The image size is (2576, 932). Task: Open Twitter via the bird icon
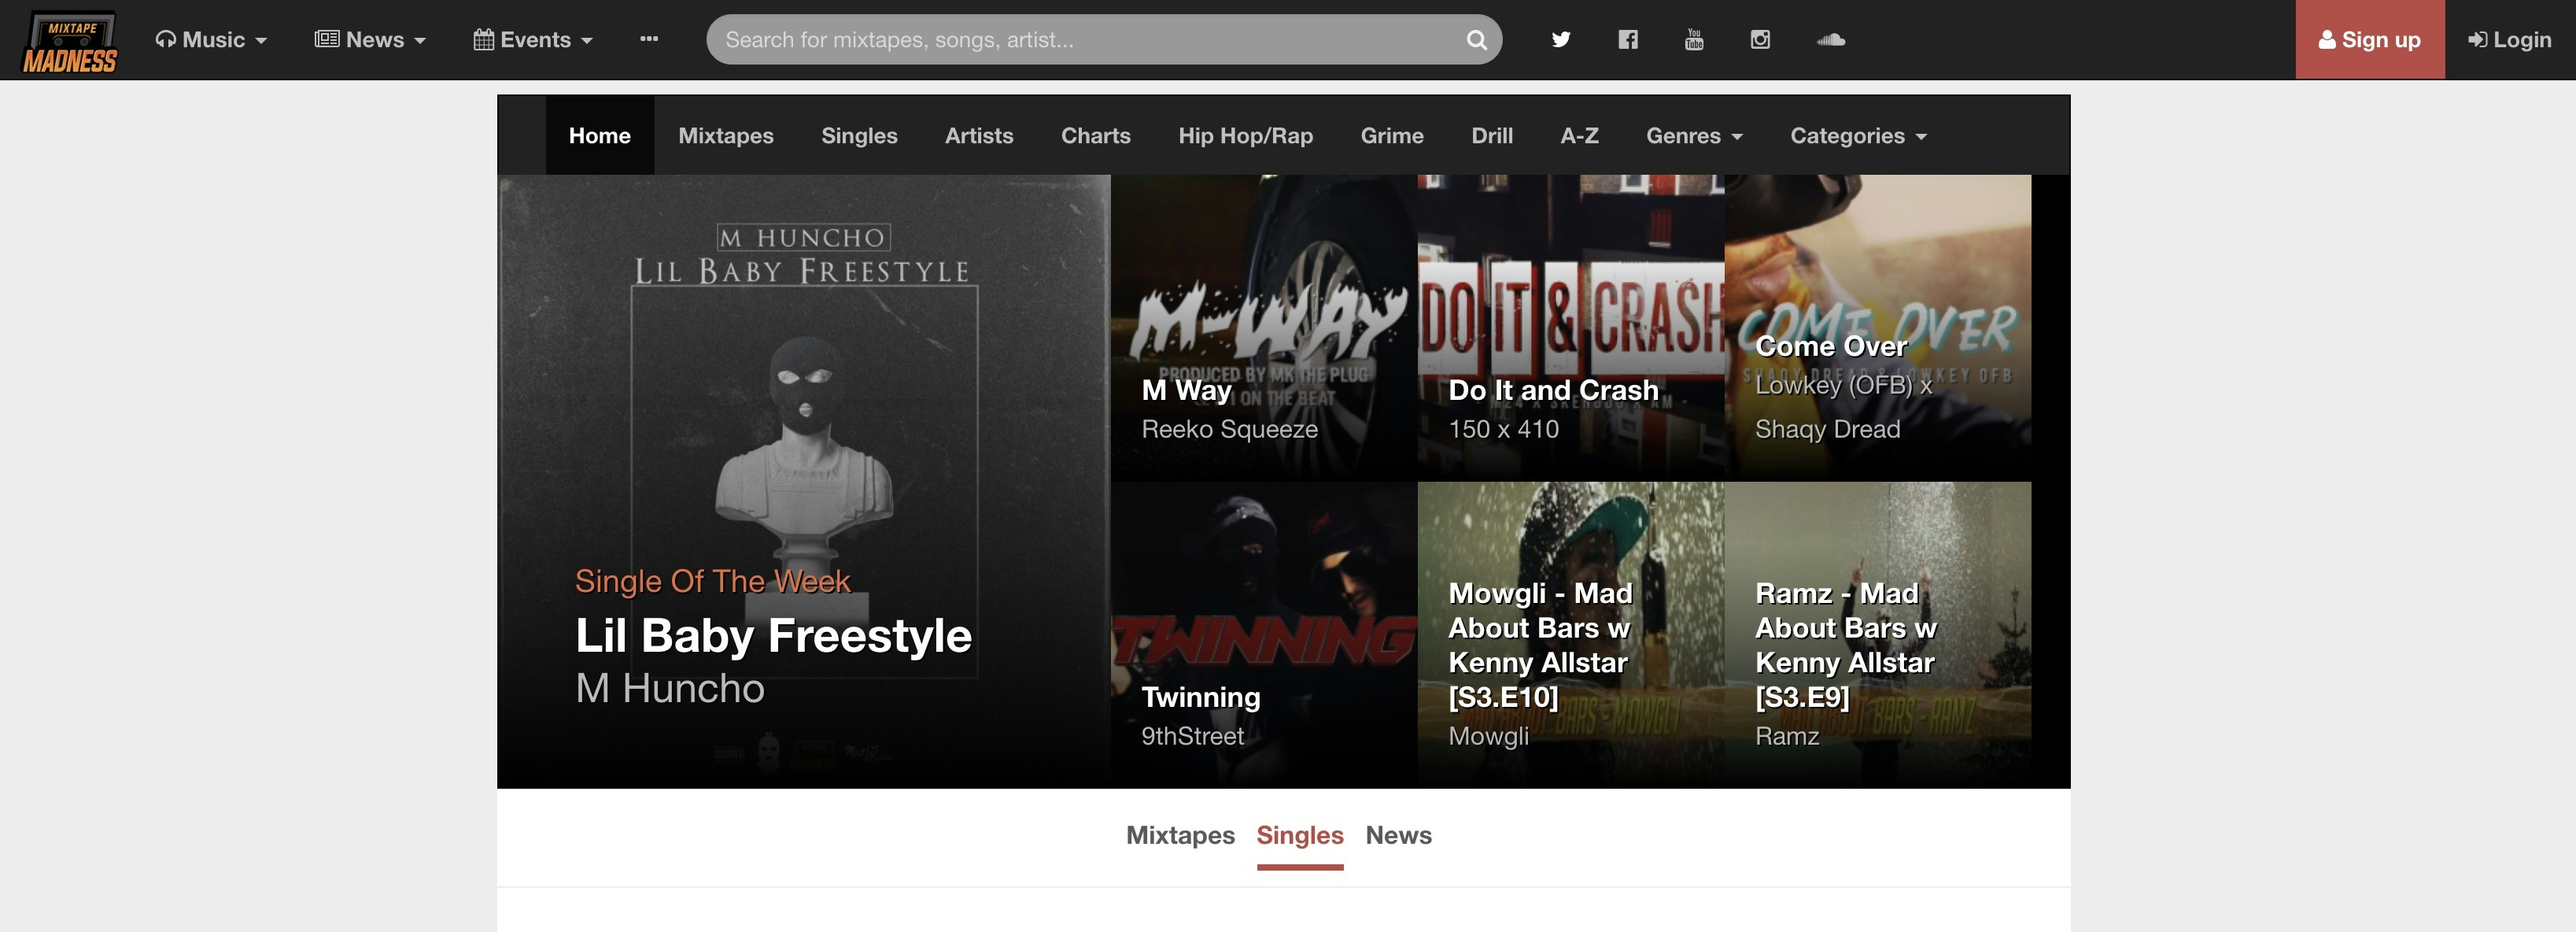click(1560, 40)
